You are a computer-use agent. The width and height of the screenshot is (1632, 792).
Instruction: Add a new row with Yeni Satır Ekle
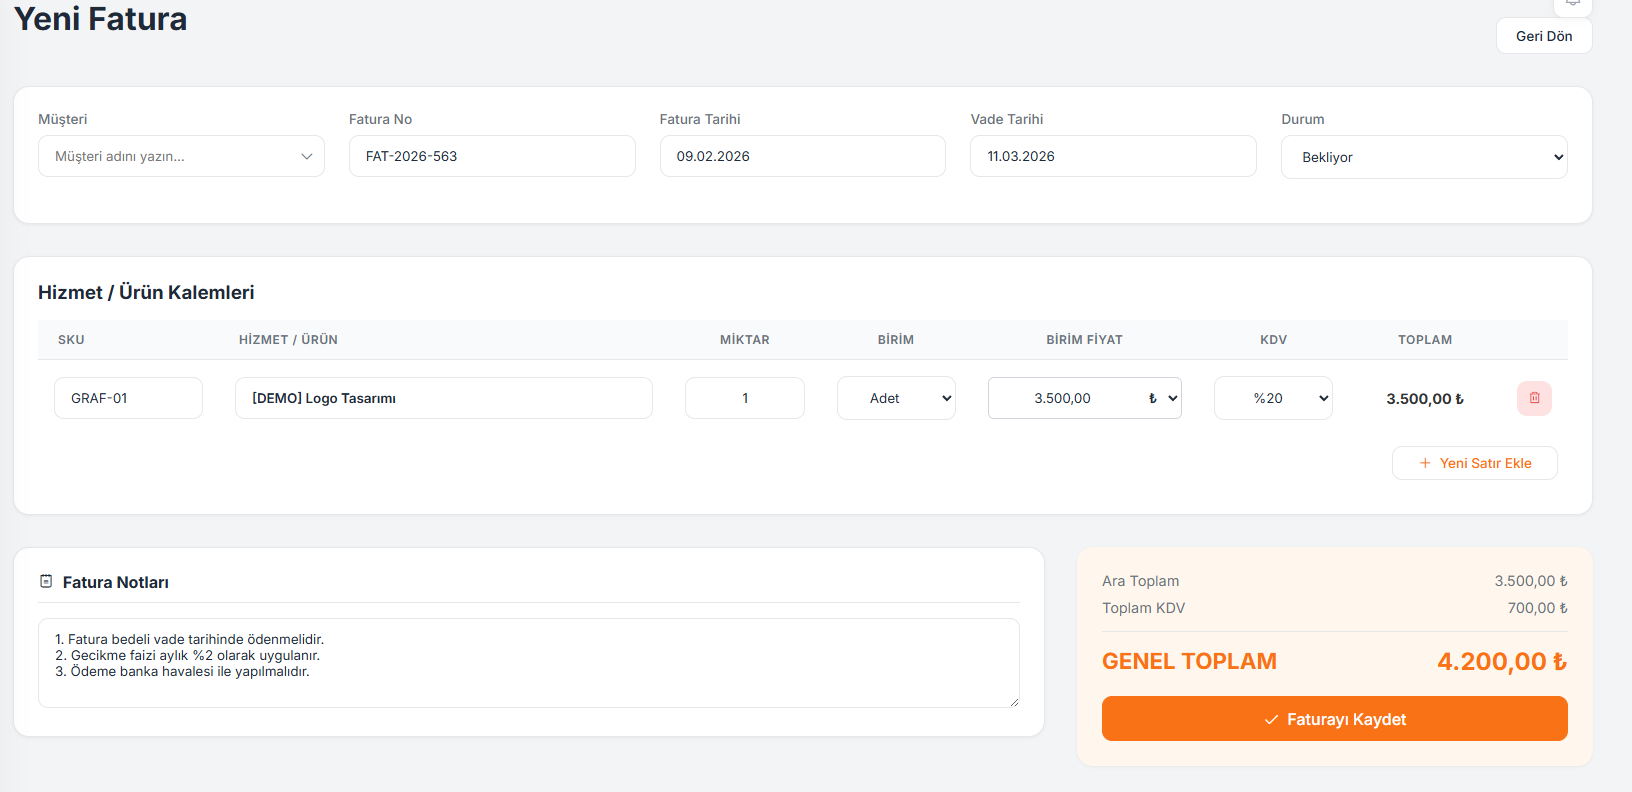1474,463
